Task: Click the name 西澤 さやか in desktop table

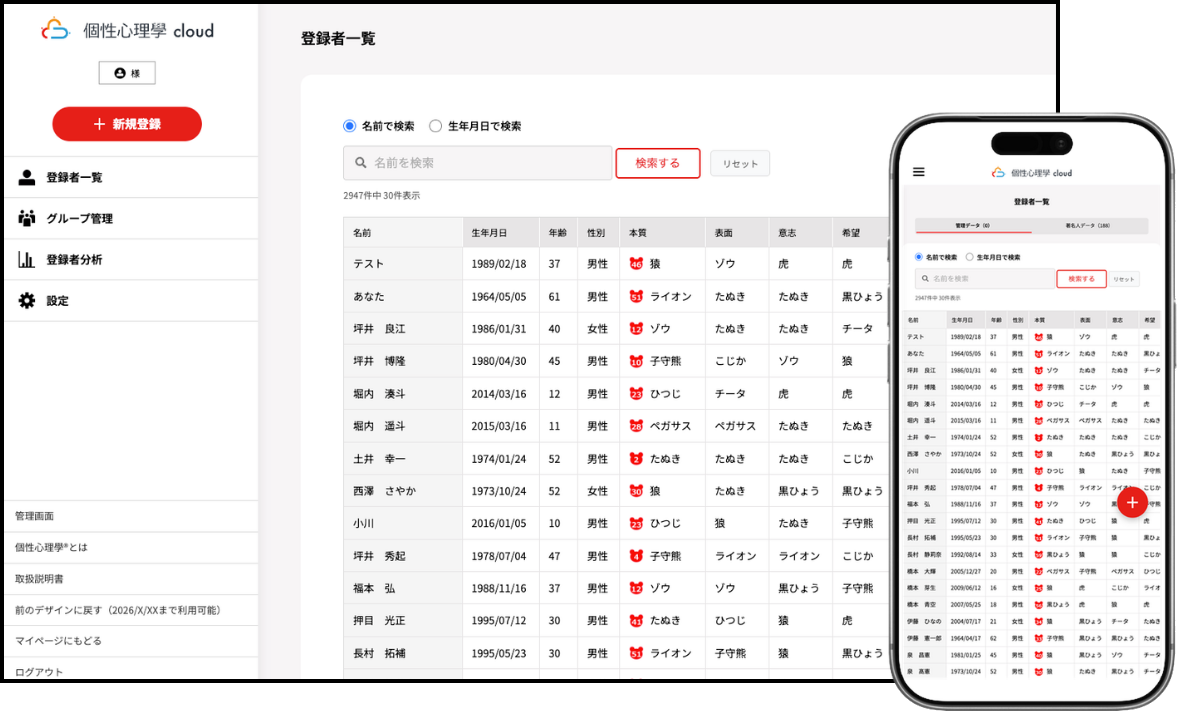Action: 385,491
